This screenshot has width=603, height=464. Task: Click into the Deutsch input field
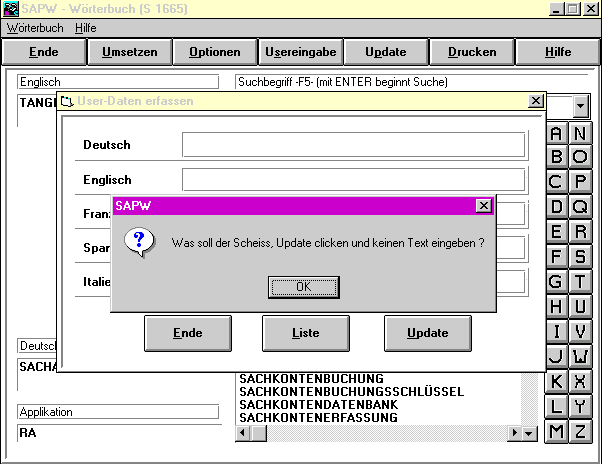click(x=353, y=145)
